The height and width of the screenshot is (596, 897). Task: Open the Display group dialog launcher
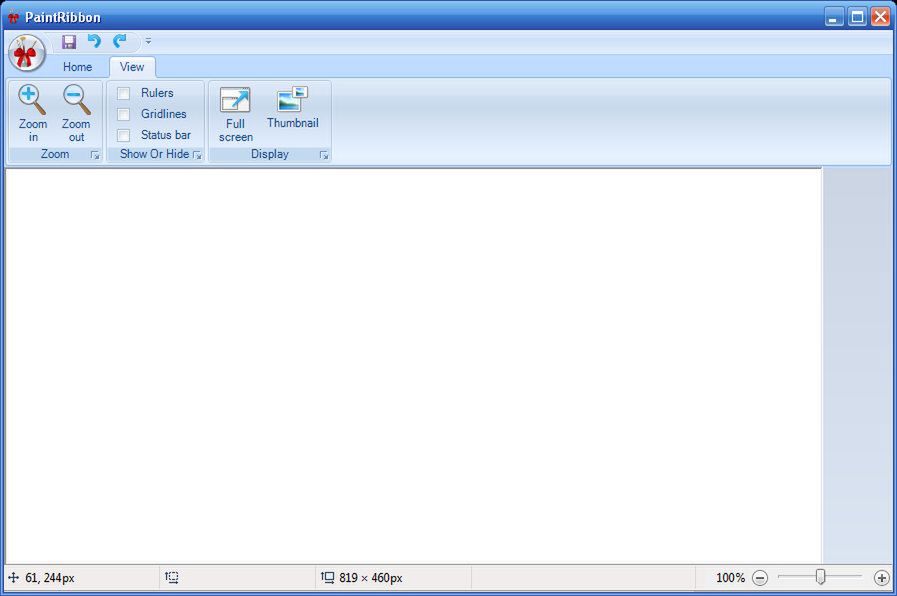(324, 155)
